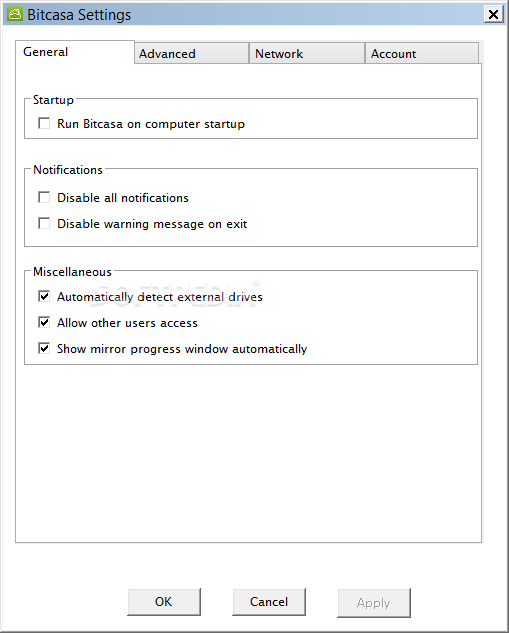Click the Cancel button
509x633 pixels.
(269, 602)
